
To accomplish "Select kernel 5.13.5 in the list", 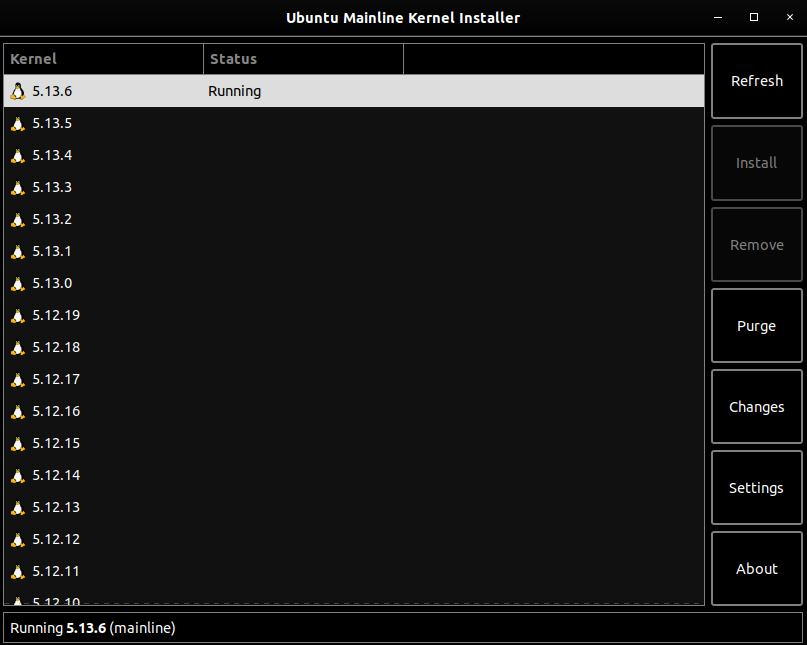I will 354,124.
